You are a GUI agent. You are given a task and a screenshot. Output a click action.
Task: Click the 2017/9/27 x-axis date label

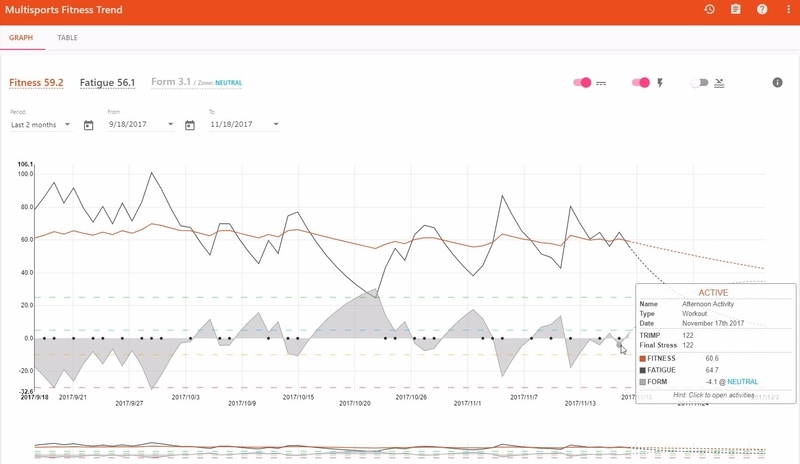129,403
